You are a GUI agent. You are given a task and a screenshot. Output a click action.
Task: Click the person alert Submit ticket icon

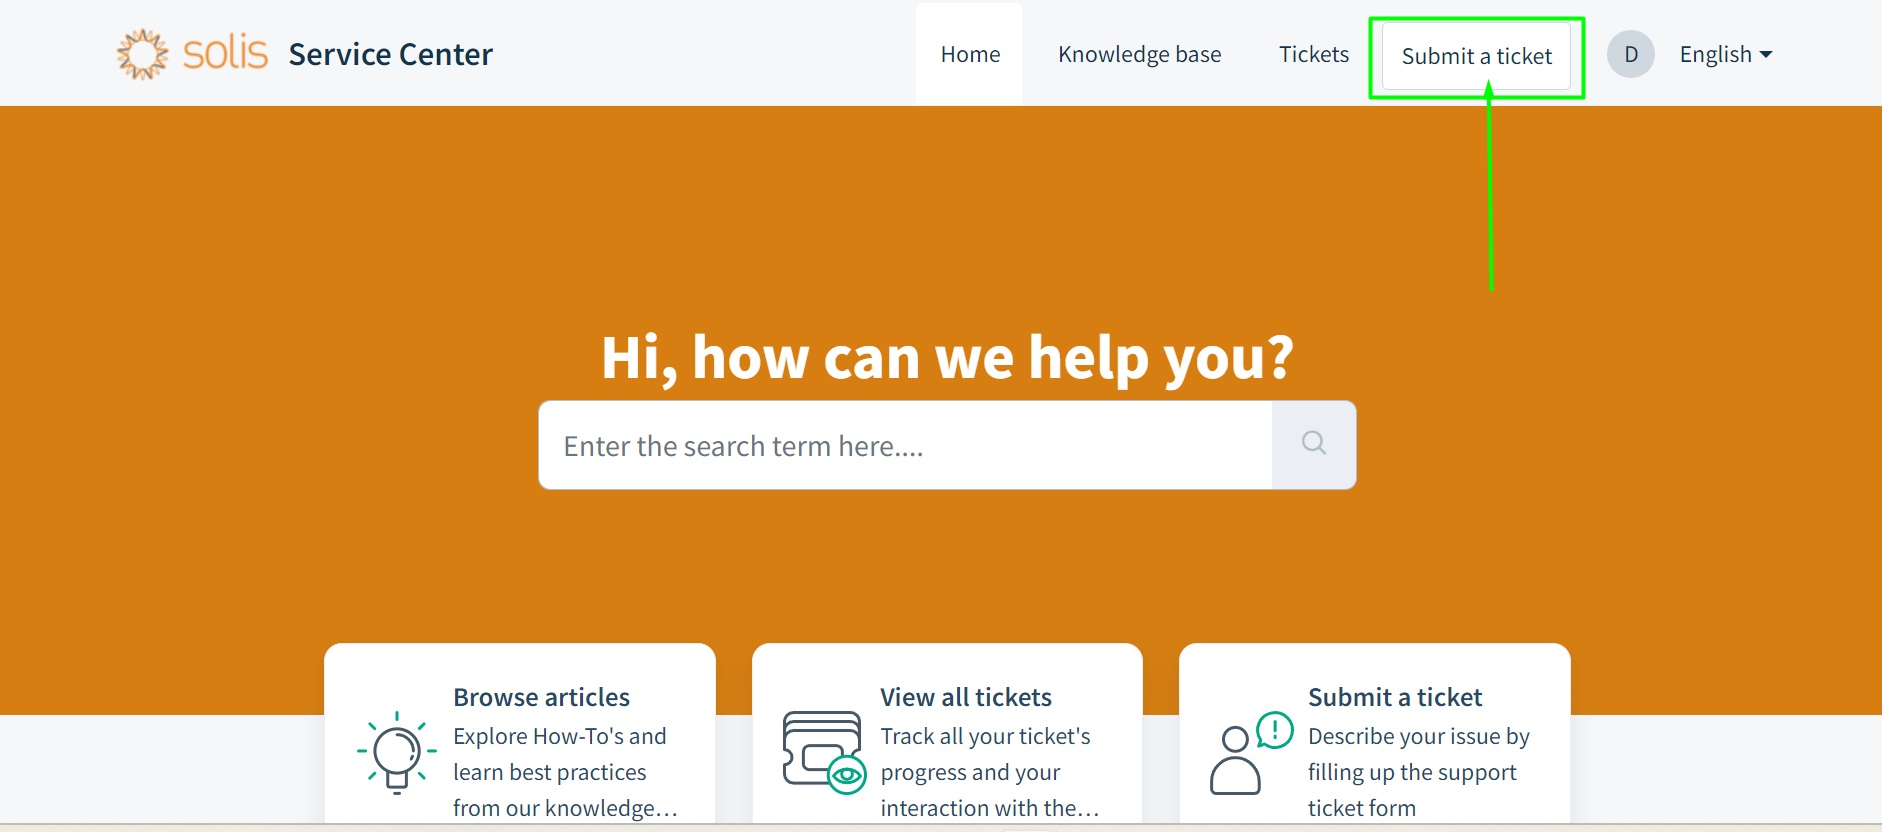(1252, 752)
